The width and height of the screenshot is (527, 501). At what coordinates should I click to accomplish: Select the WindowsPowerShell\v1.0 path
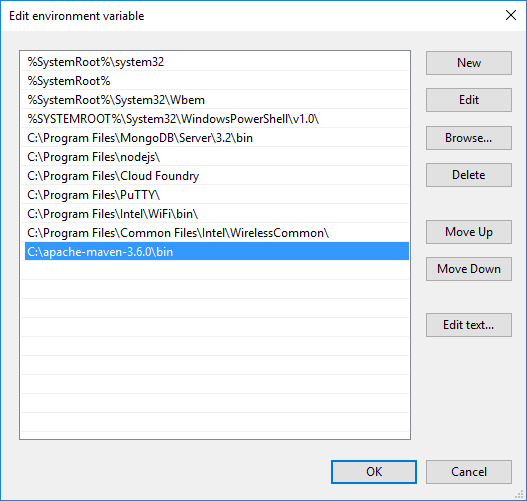click(x=217, y=119)
